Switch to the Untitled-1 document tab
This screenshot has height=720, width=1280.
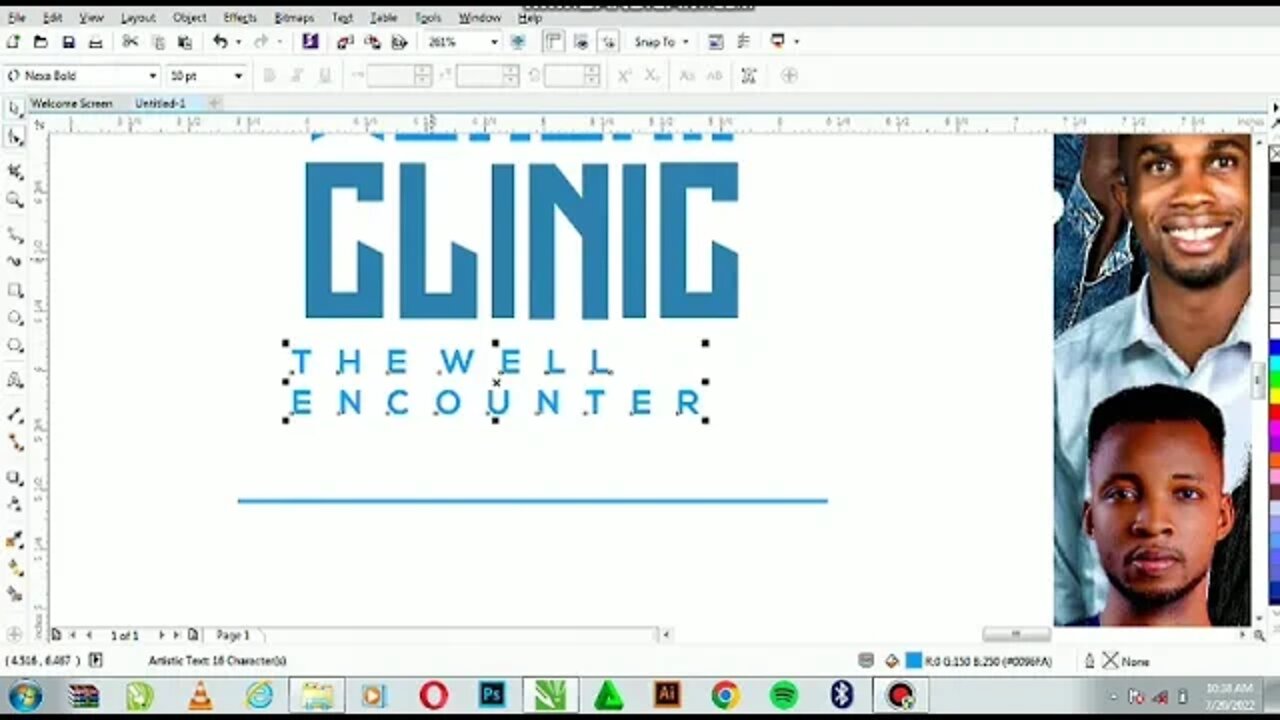coord(160,103)
